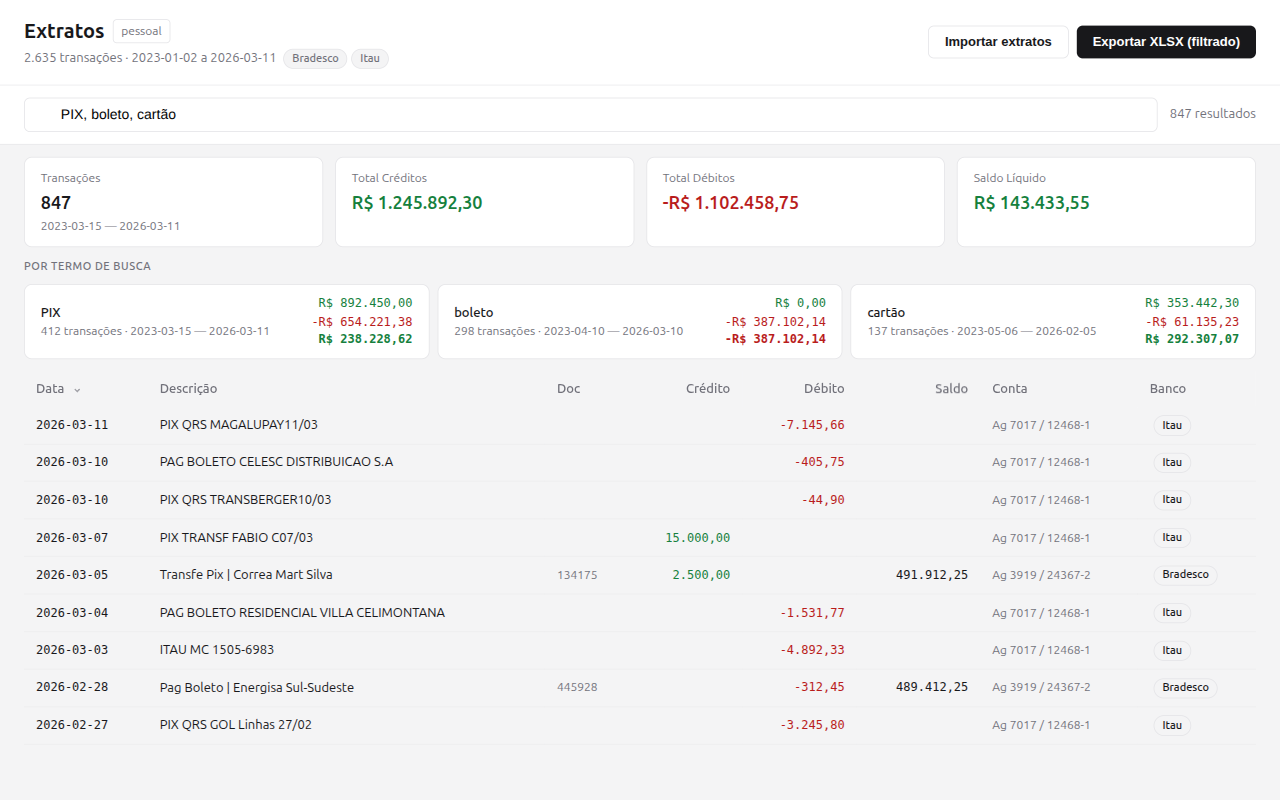Sort by the Saldo column header

pyautogui.click(x=951, y=389)
